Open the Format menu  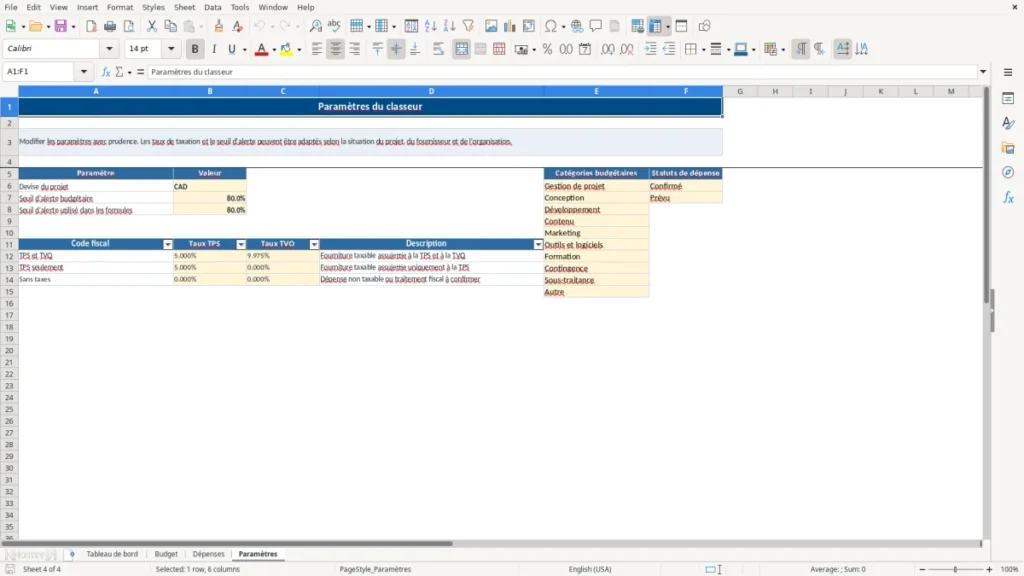pyautogui.click(x=120, y=7)
